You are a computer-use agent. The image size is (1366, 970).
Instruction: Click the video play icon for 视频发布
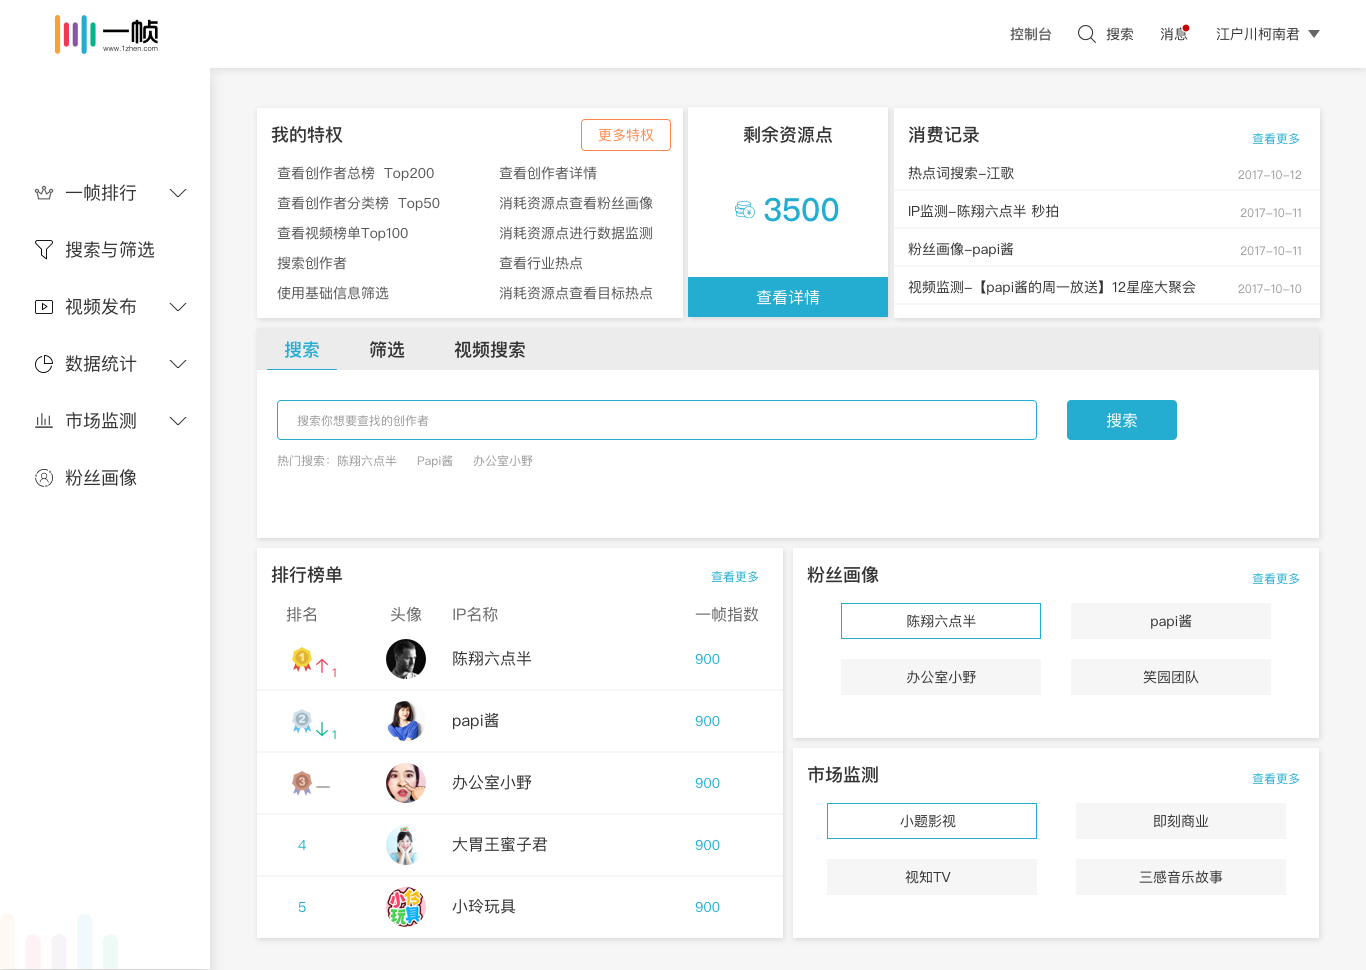pyautogui.click(x=44, y=307)
